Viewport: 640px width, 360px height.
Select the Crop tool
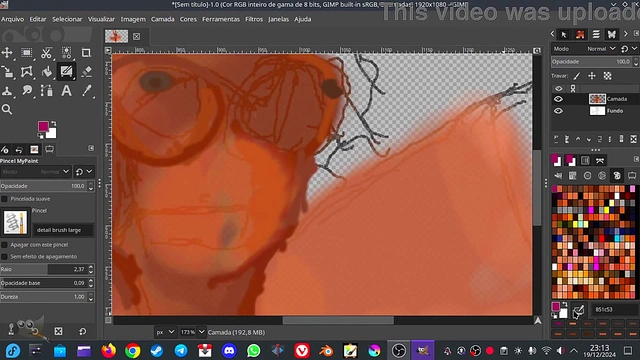point(86,53)
